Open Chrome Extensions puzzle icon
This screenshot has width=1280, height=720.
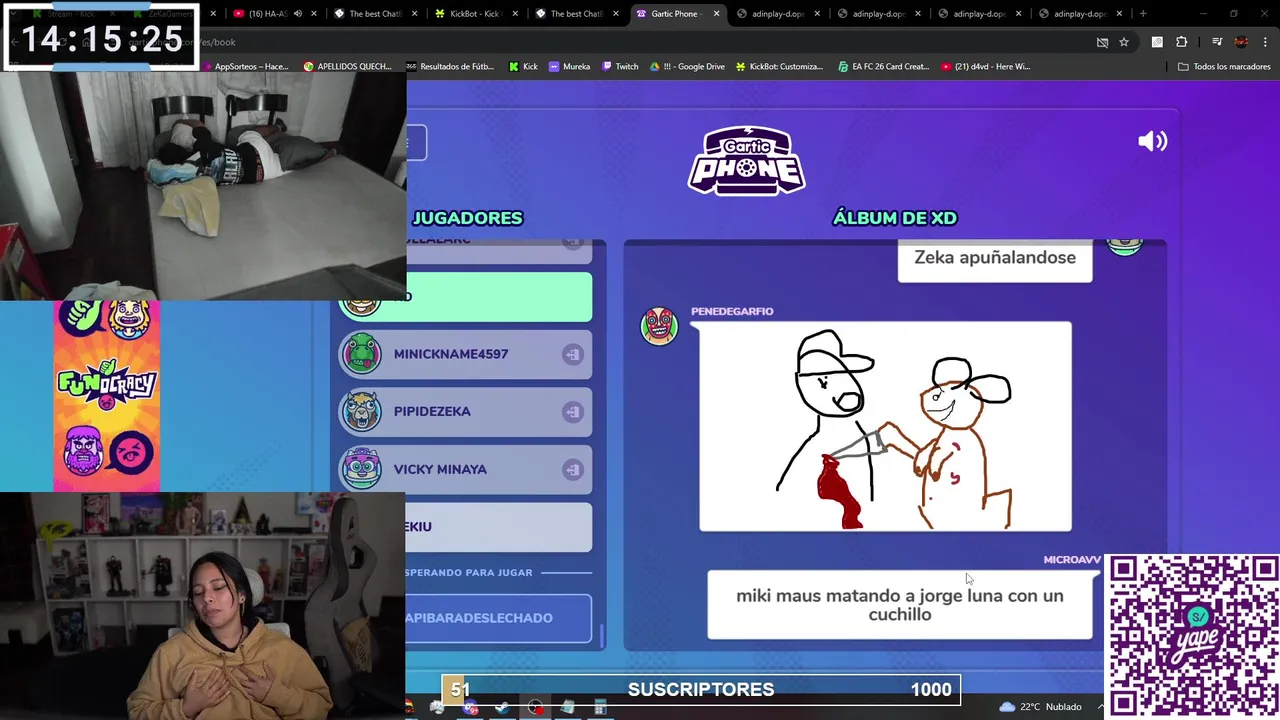point(1182,42)
